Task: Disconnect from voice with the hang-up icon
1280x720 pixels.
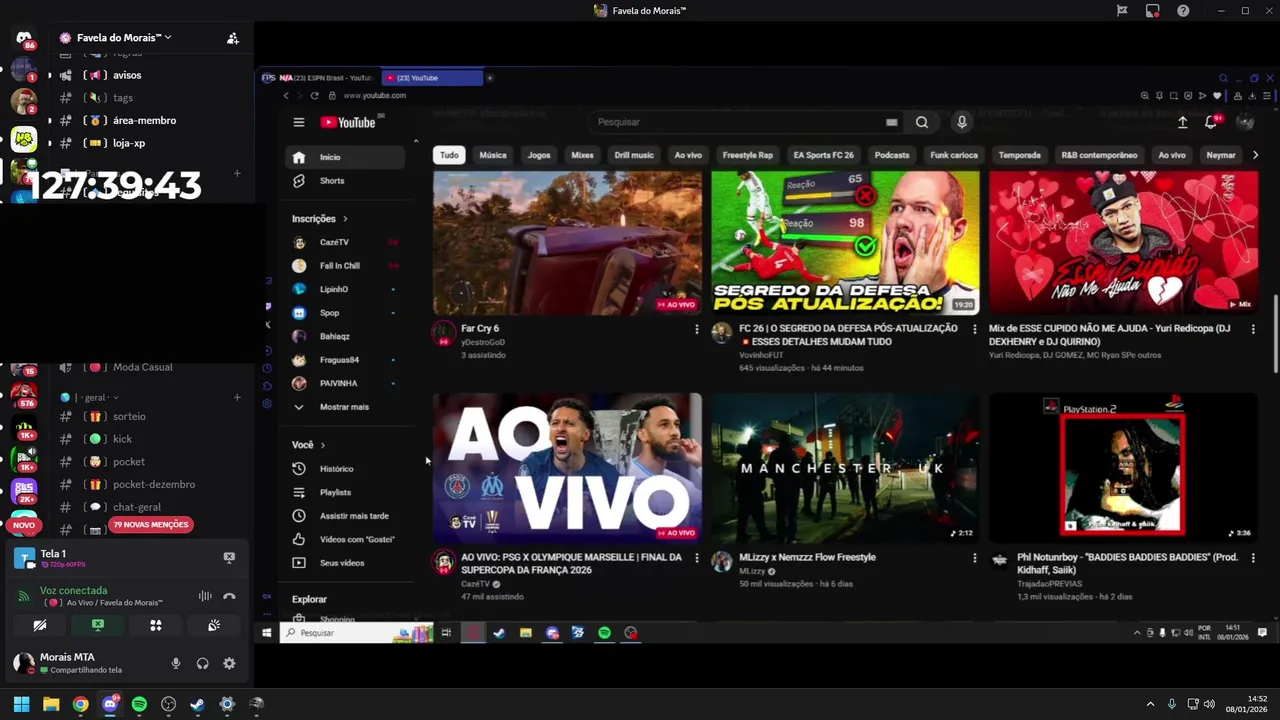Action: [229, 596]
